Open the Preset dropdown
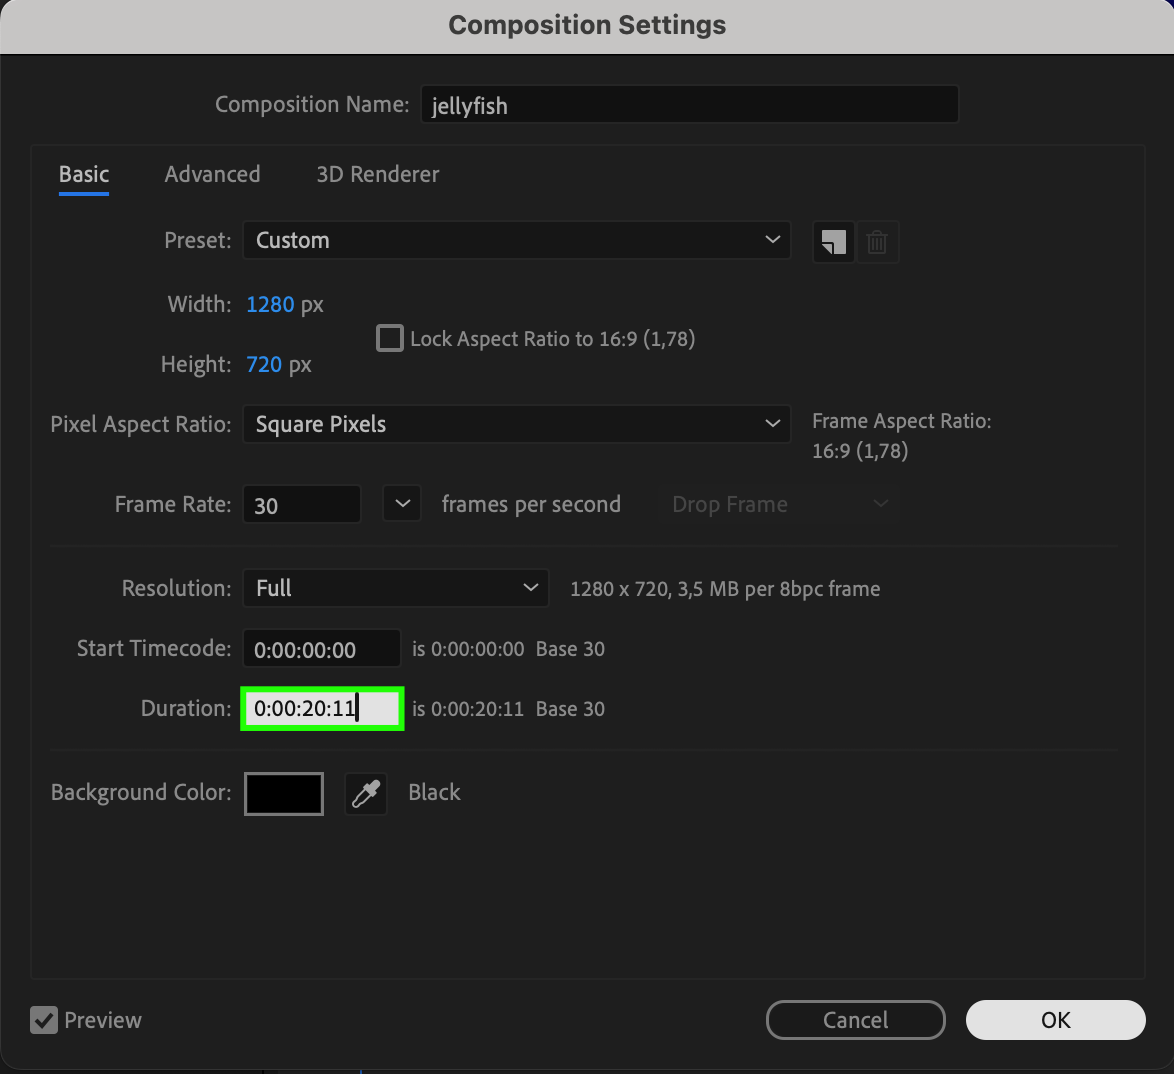 point(516,240)
